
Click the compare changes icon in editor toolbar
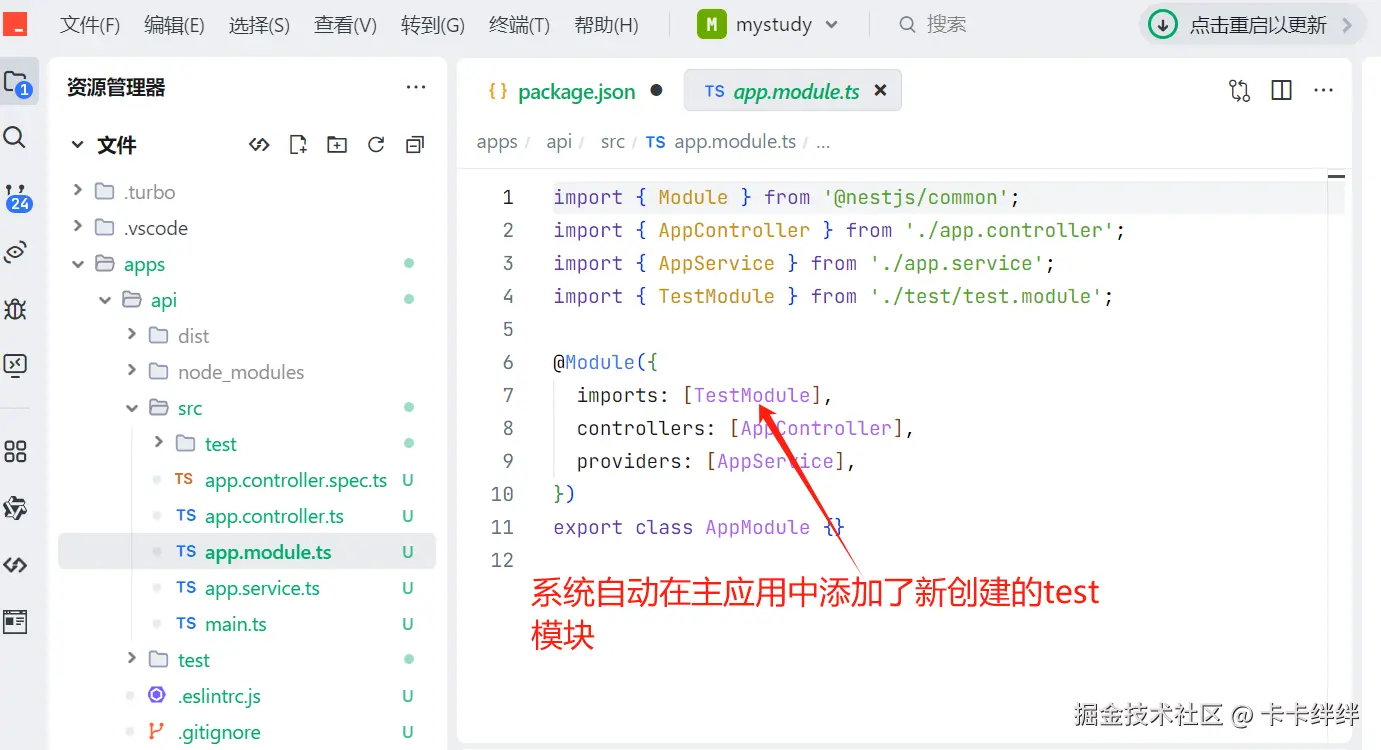[x=1239, y=91]
